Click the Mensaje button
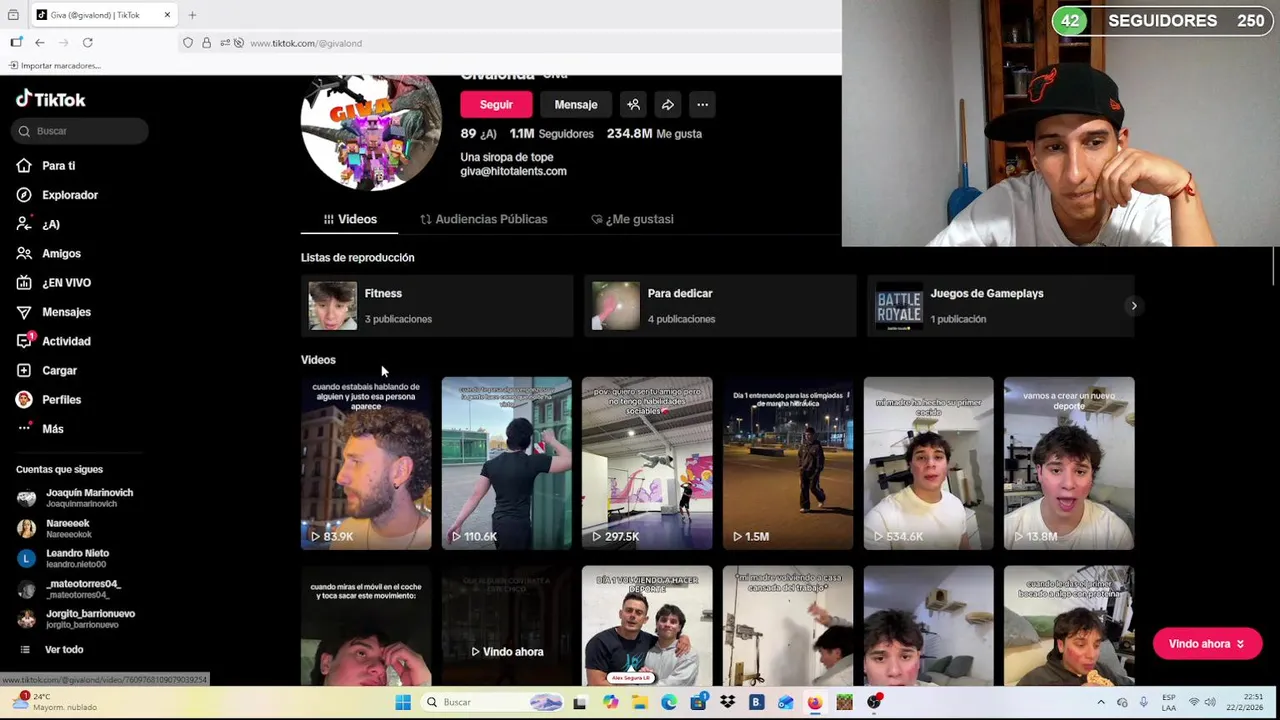This screenshot has height=720, width=1280. pos(576,105)
